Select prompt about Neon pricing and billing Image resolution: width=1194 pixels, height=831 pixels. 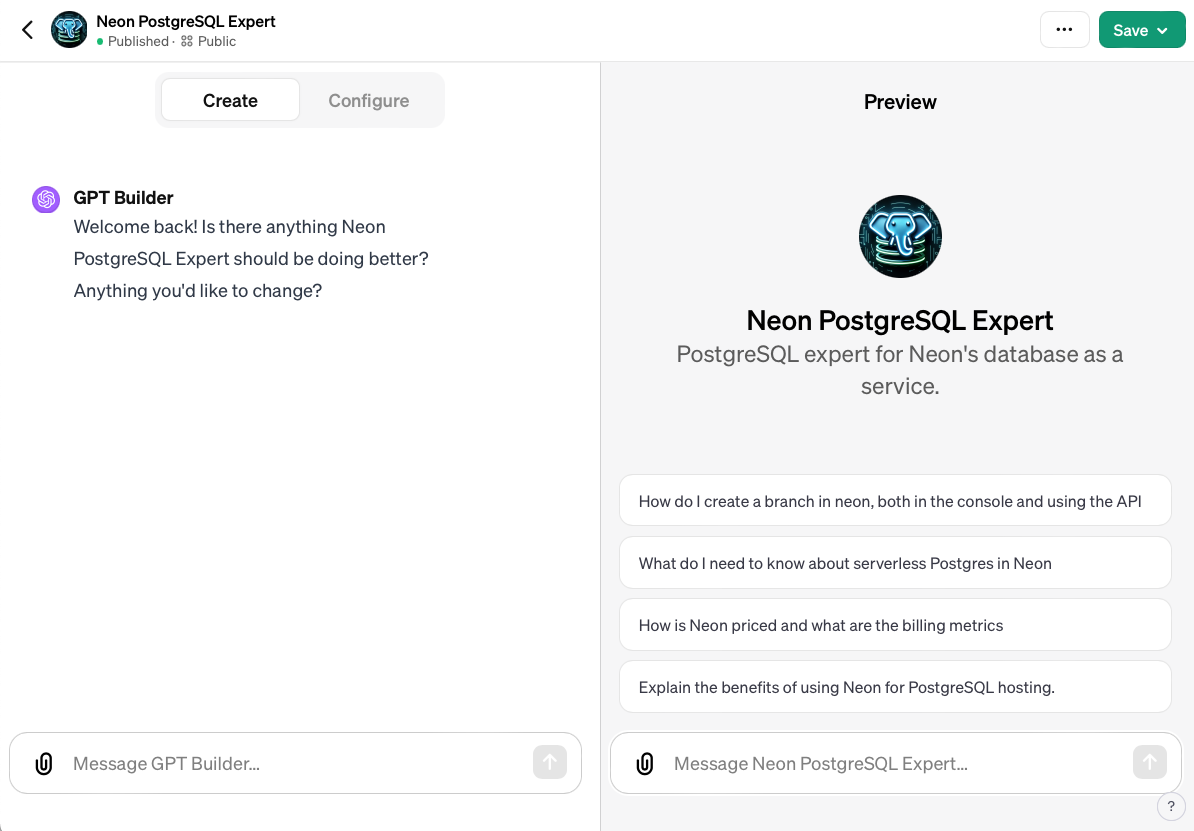pyautogui.click(x=895, y=625)
